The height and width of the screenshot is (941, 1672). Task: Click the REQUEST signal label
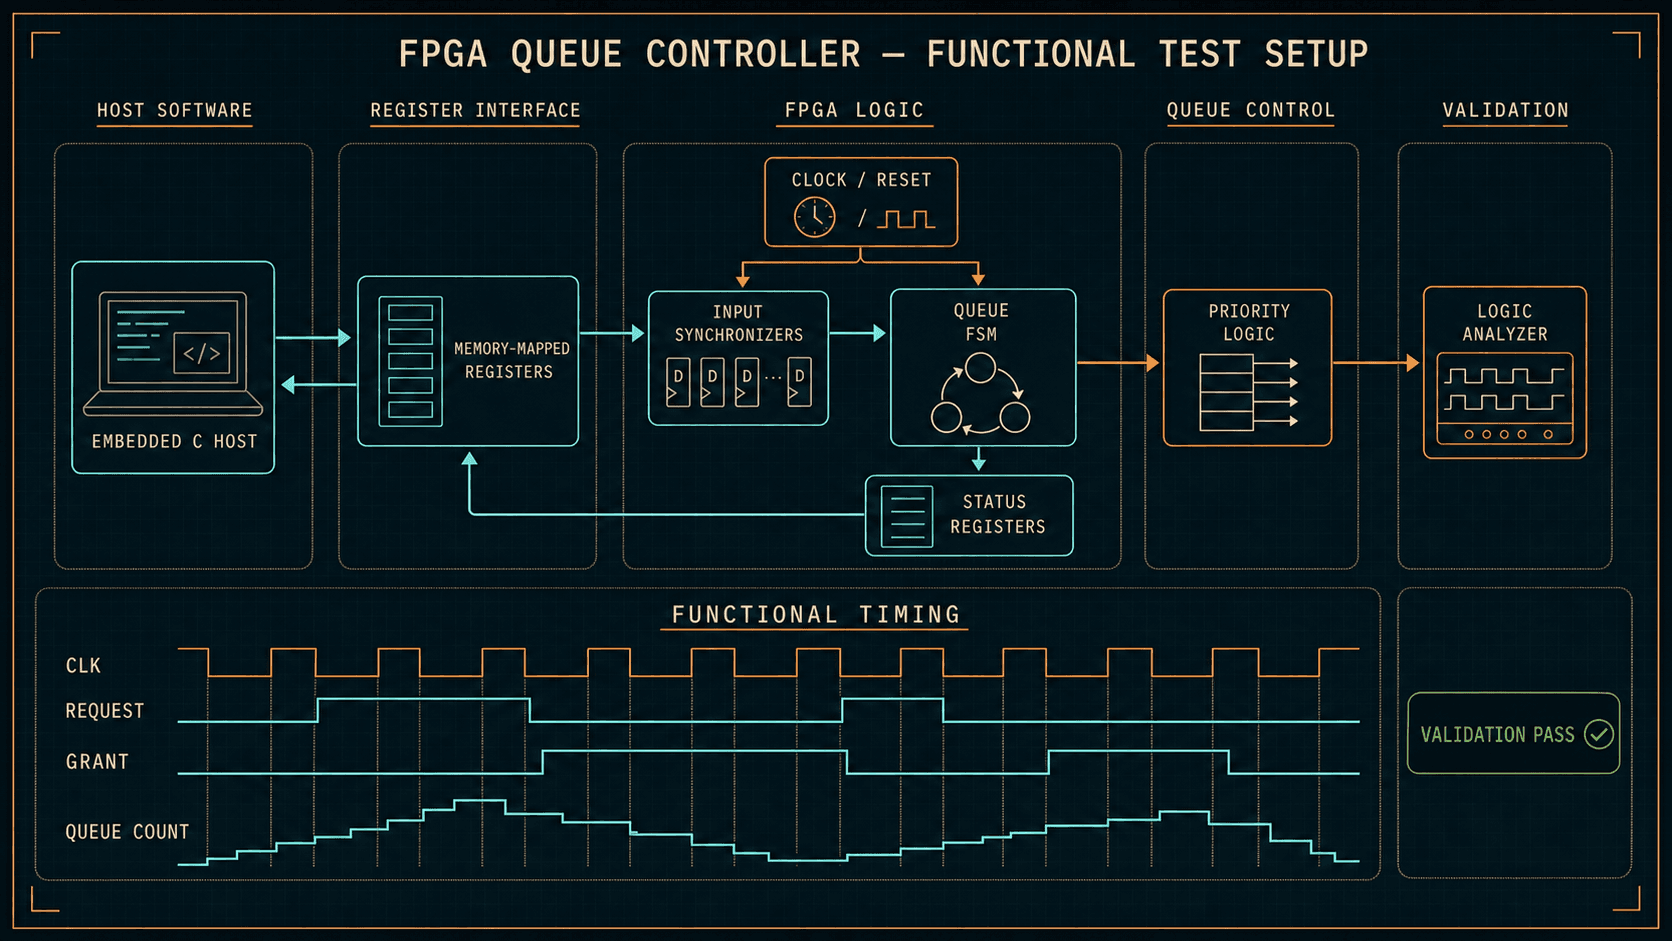tap(105, 711)
